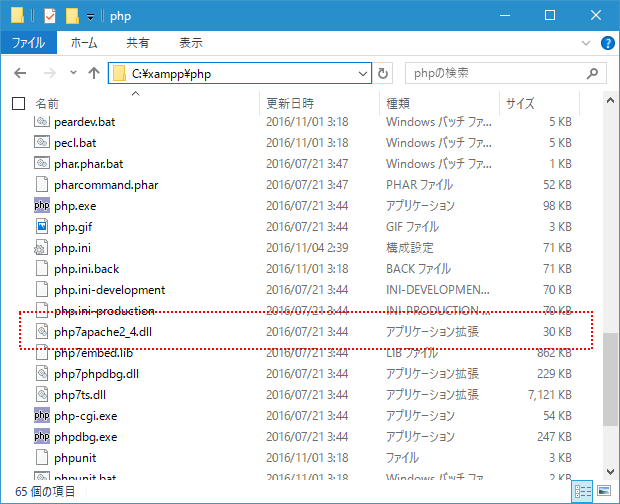The height and width of the screenshot is (504, 620).
Task: Click the 7,121 KB size cell
Action: [550, 395]
